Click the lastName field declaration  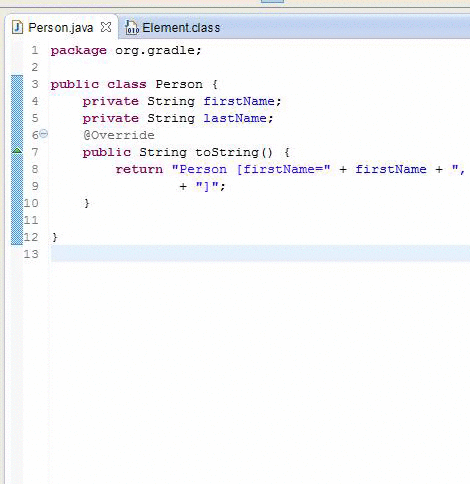235,118
